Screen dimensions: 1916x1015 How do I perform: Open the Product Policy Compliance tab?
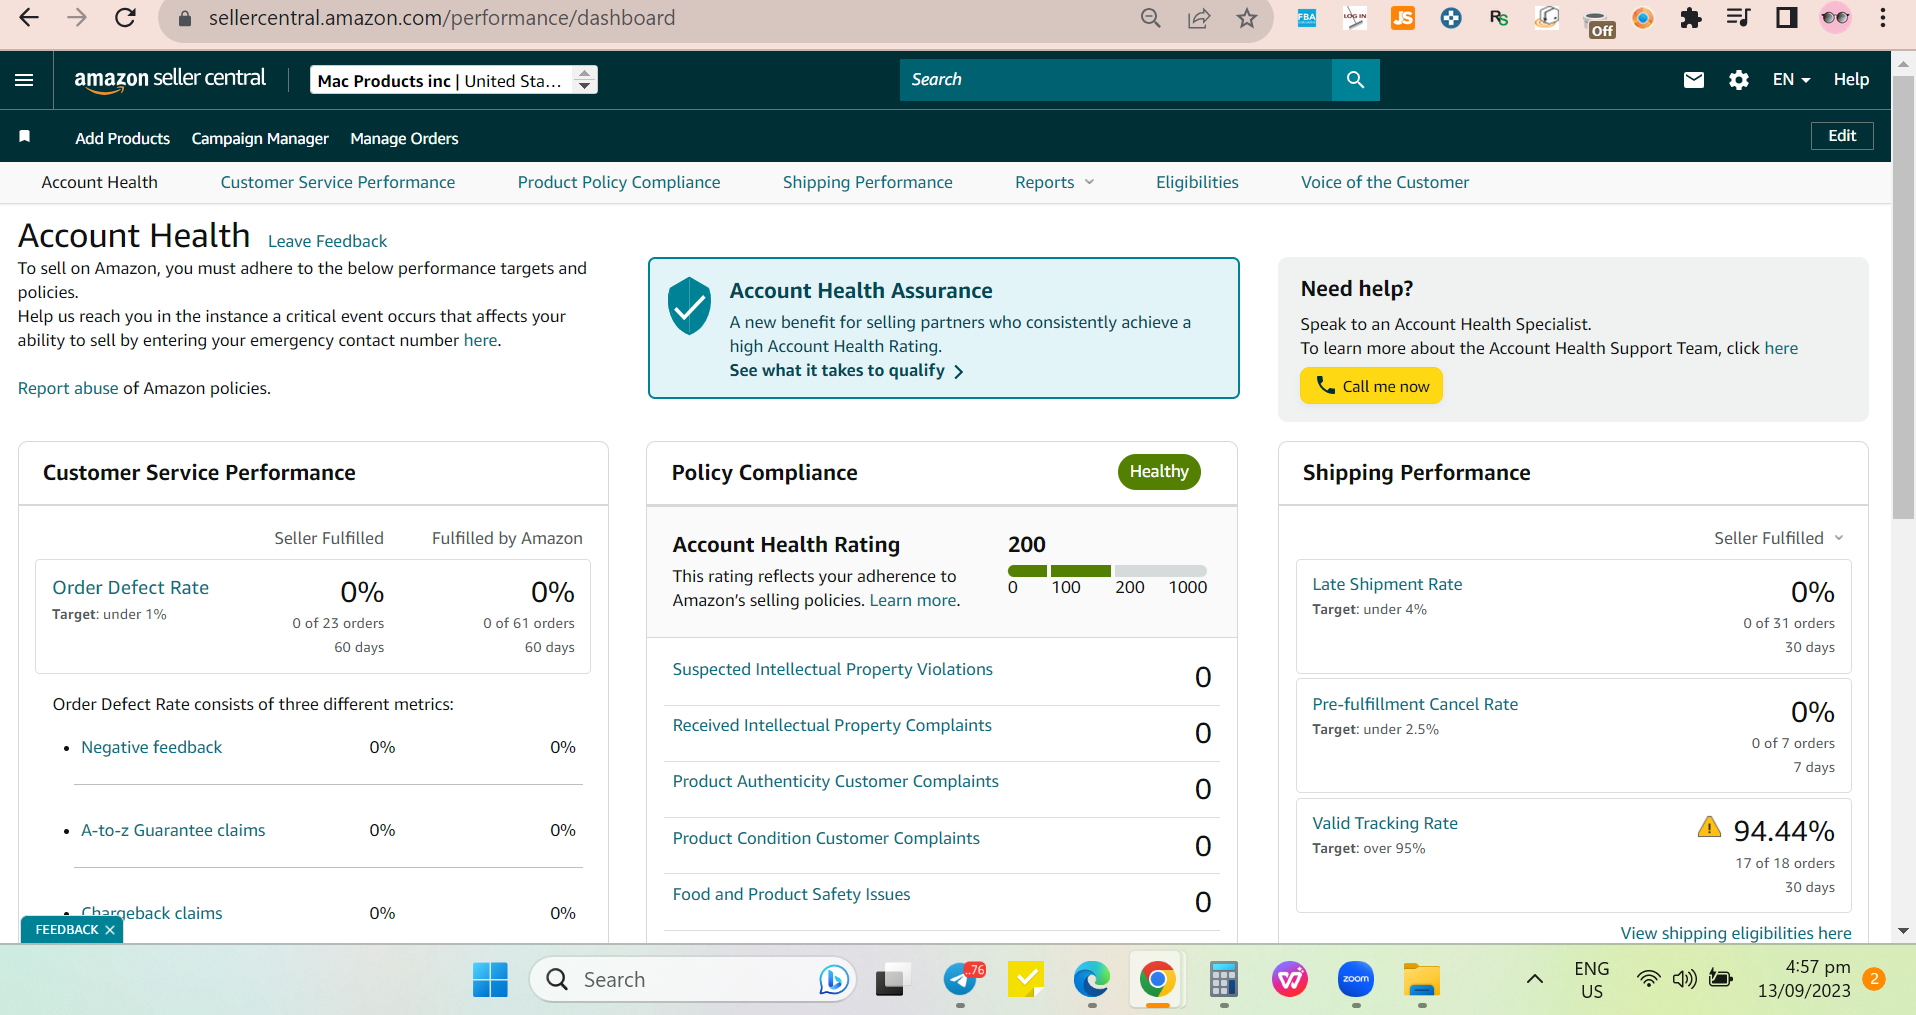tap(619, 182)
